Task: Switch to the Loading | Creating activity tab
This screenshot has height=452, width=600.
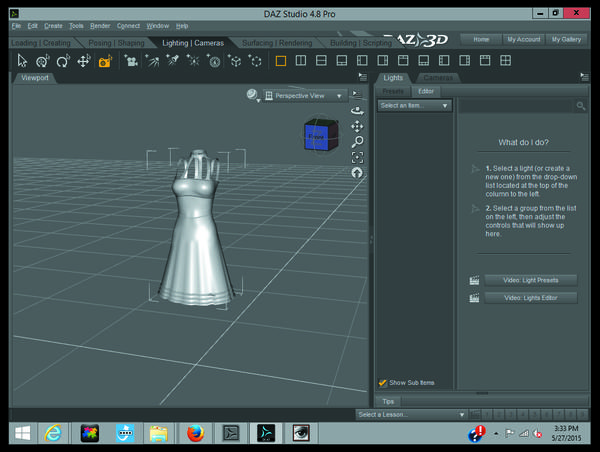Action: pos(41,43)
